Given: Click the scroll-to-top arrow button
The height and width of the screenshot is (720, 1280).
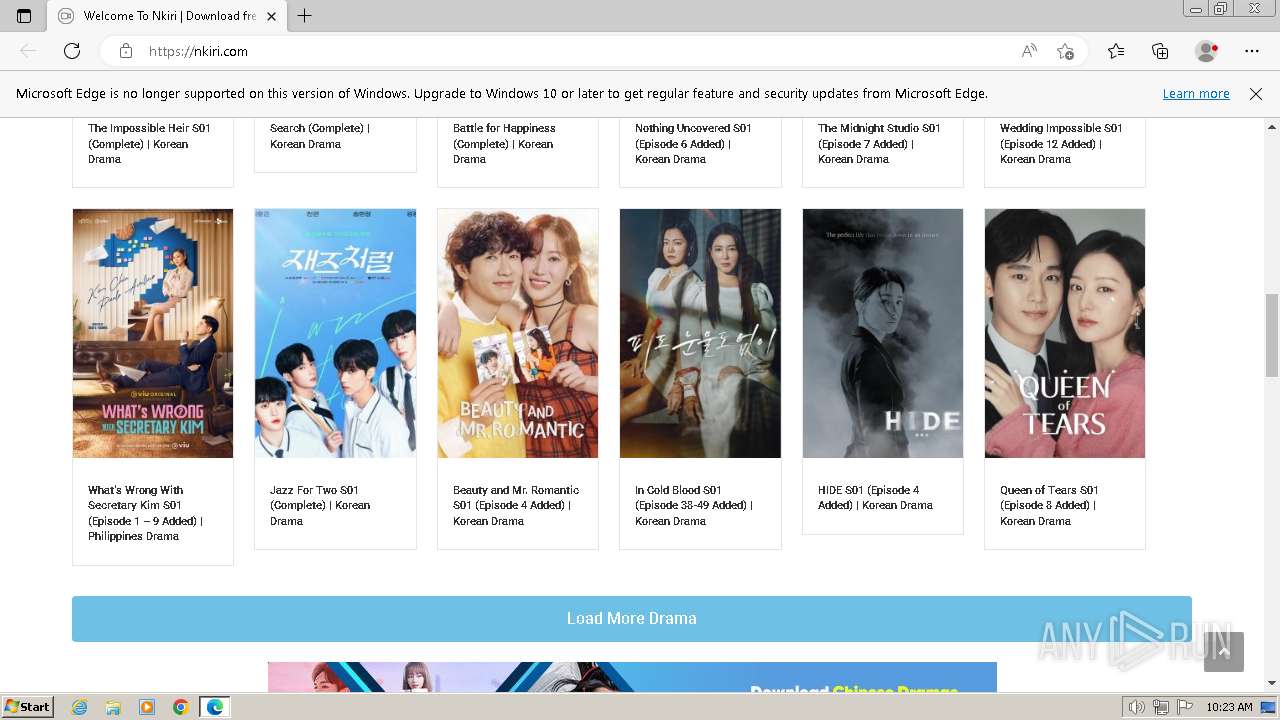Looking at the screenshot, I should tap(1224, 652).
